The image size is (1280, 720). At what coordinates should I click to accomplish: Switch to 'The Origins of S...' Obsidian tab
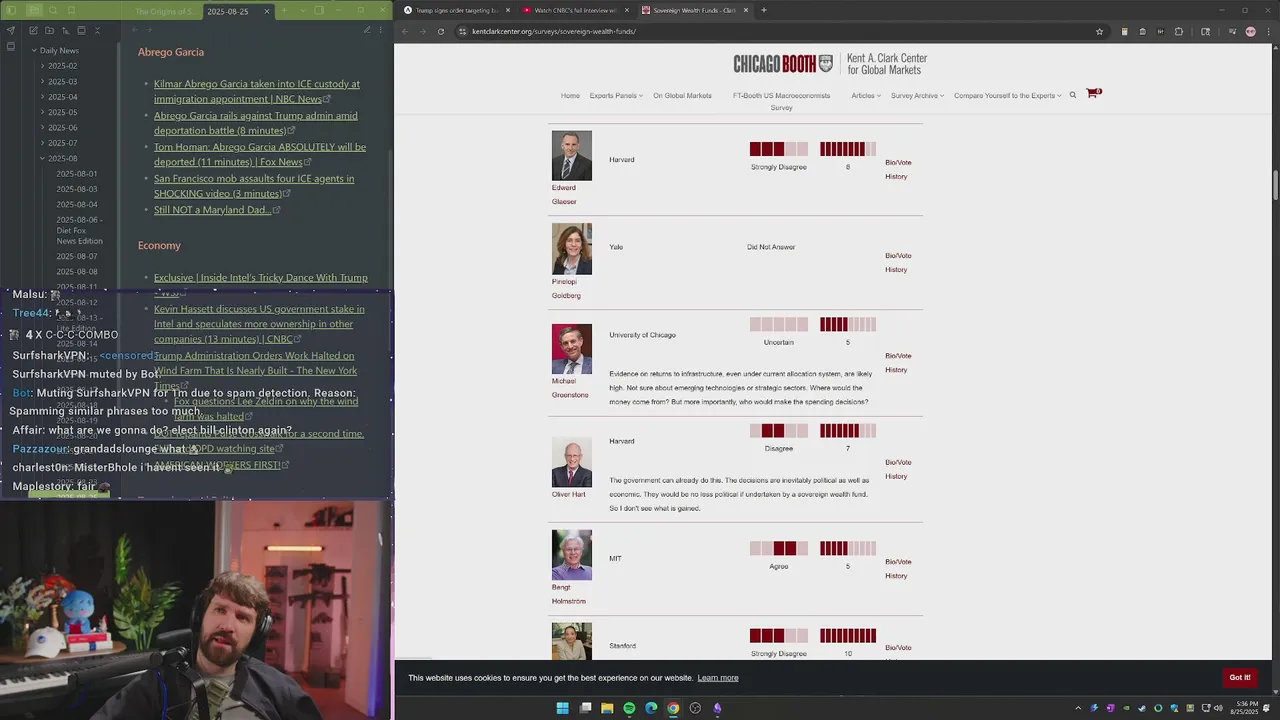(x=163, y=11)
